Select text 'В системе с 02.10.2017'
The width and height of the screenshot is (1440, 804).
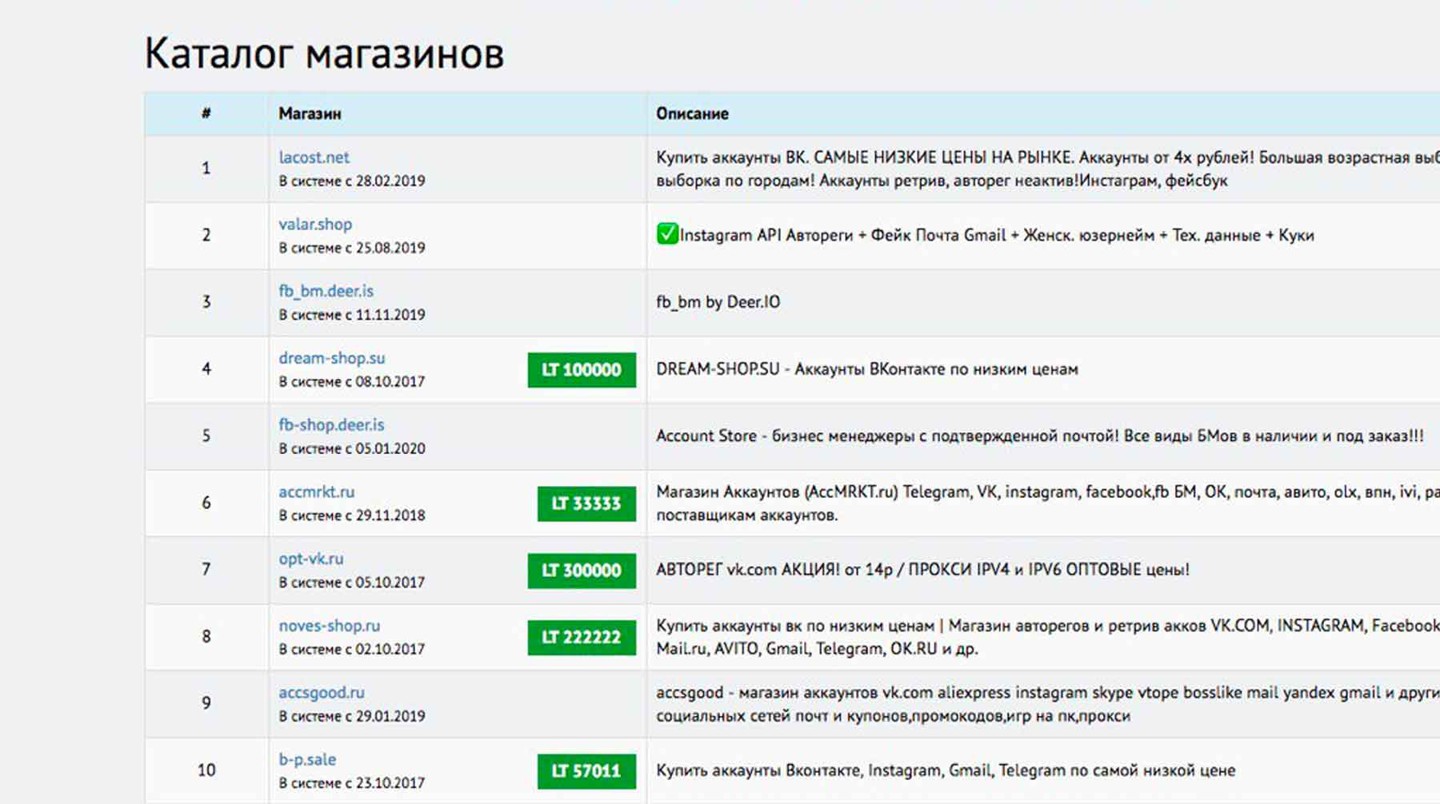[352, 650]
